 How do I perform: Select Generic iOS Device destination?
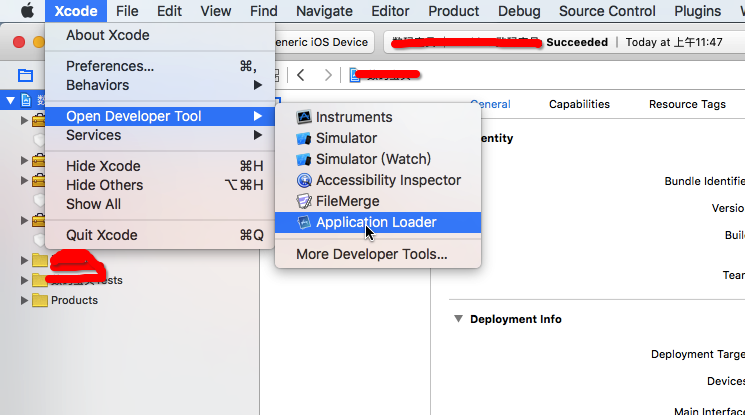point(322,42)
